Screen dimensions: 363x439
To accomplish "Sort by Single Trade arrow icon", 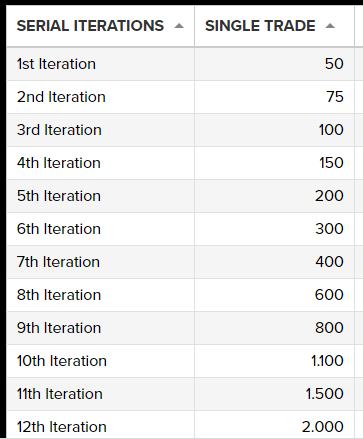I will (330, 26).
